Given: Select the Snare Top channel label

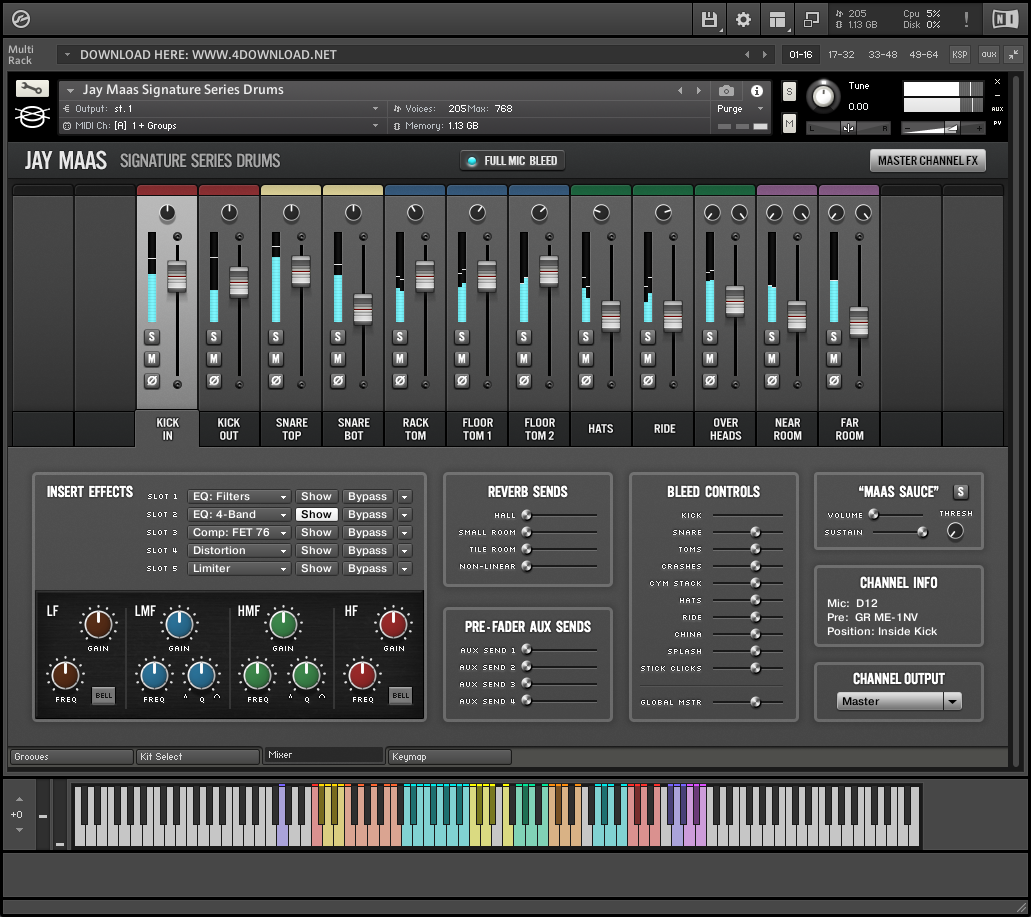Looking at the screenshot, I should click(x=291, y=429).
